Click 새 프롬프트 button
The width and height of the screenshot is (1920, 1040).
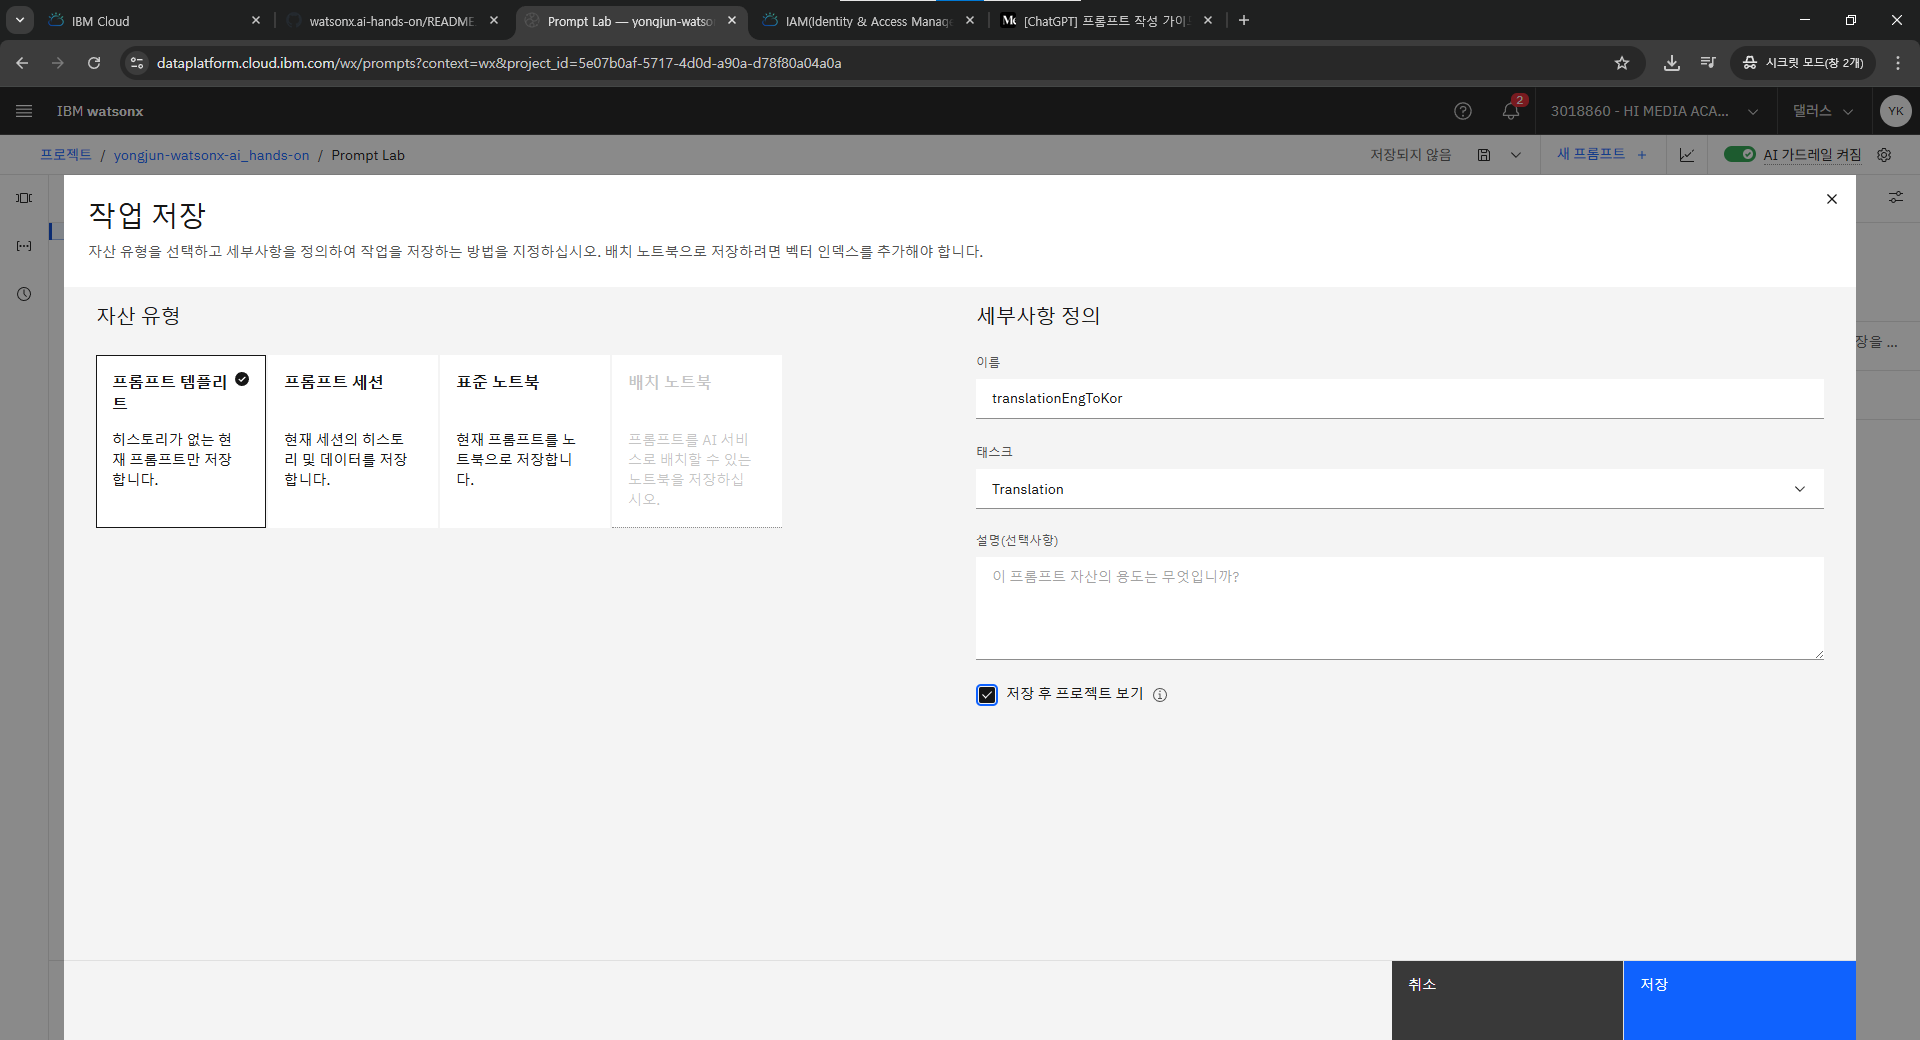pos(1601,154)
